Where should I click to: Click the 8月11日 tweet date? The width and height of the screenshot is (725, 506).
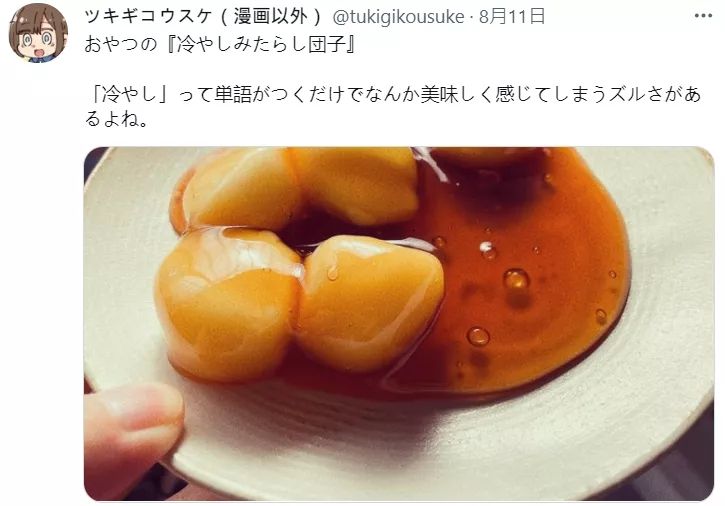512,17
